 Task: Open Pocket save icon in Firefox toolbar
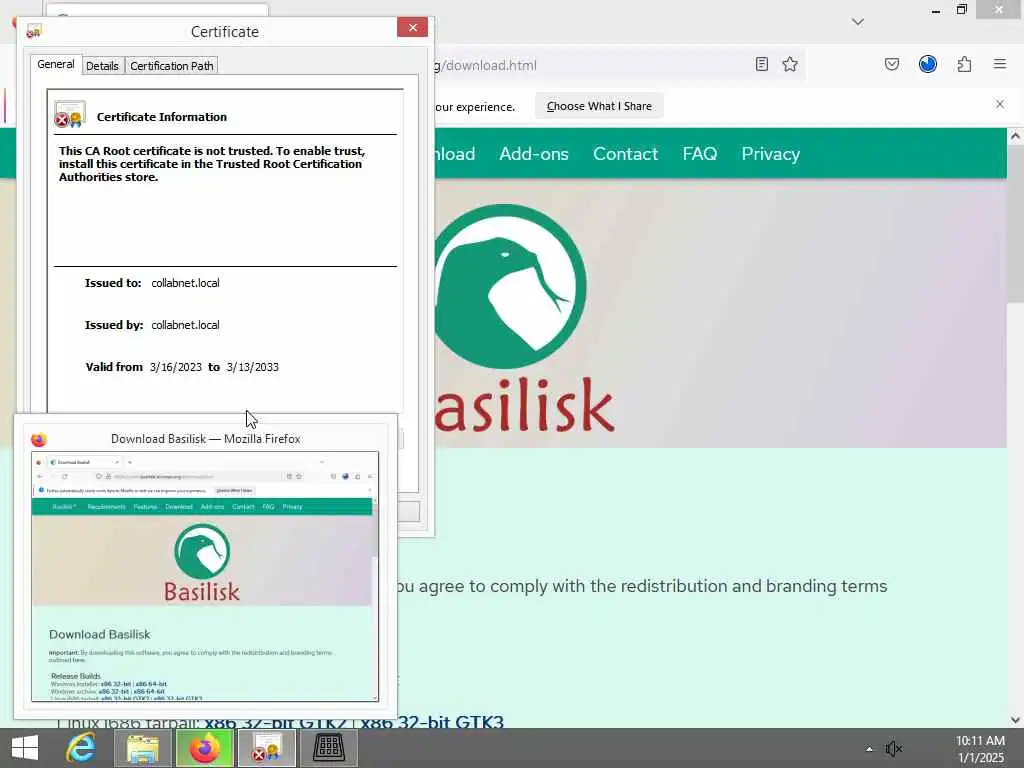click(892, 64)
